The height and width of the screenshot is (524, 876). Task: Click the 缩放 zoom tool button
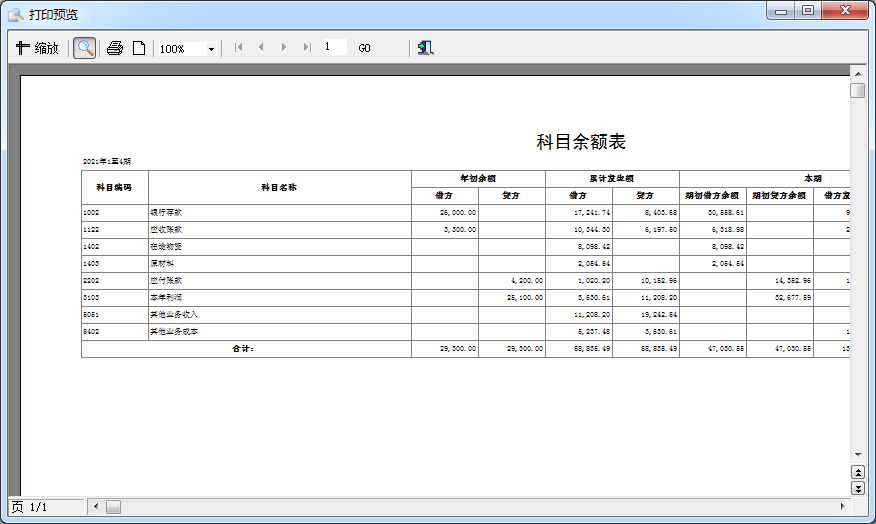click(38, 48)
